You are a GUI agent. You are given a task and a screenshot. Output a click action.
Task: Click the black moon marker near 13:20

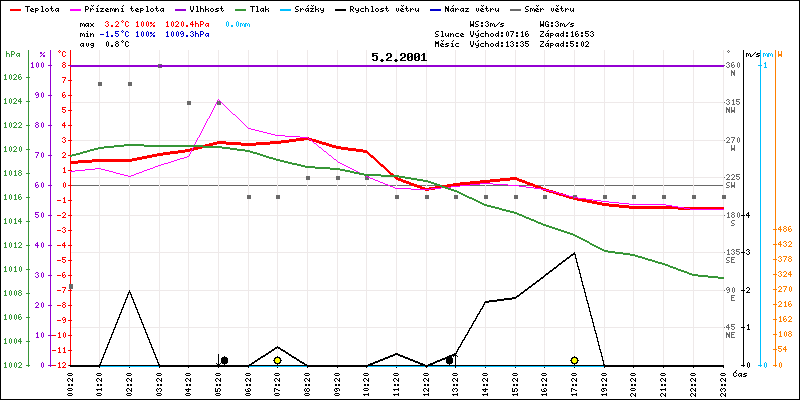click(450, 360)
